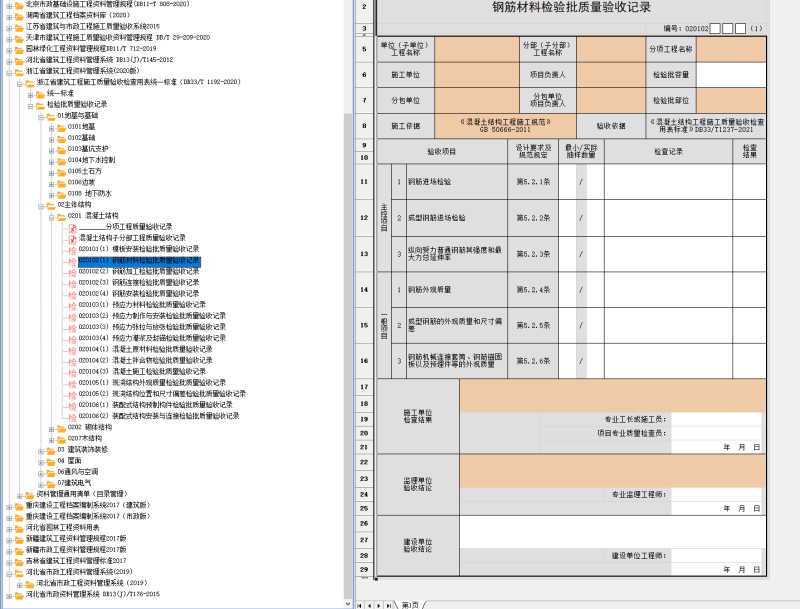Click the previous-sheet arrow icon in sheet bar
The height and width of the screenshot is (609, 800).
pos(370,605)
